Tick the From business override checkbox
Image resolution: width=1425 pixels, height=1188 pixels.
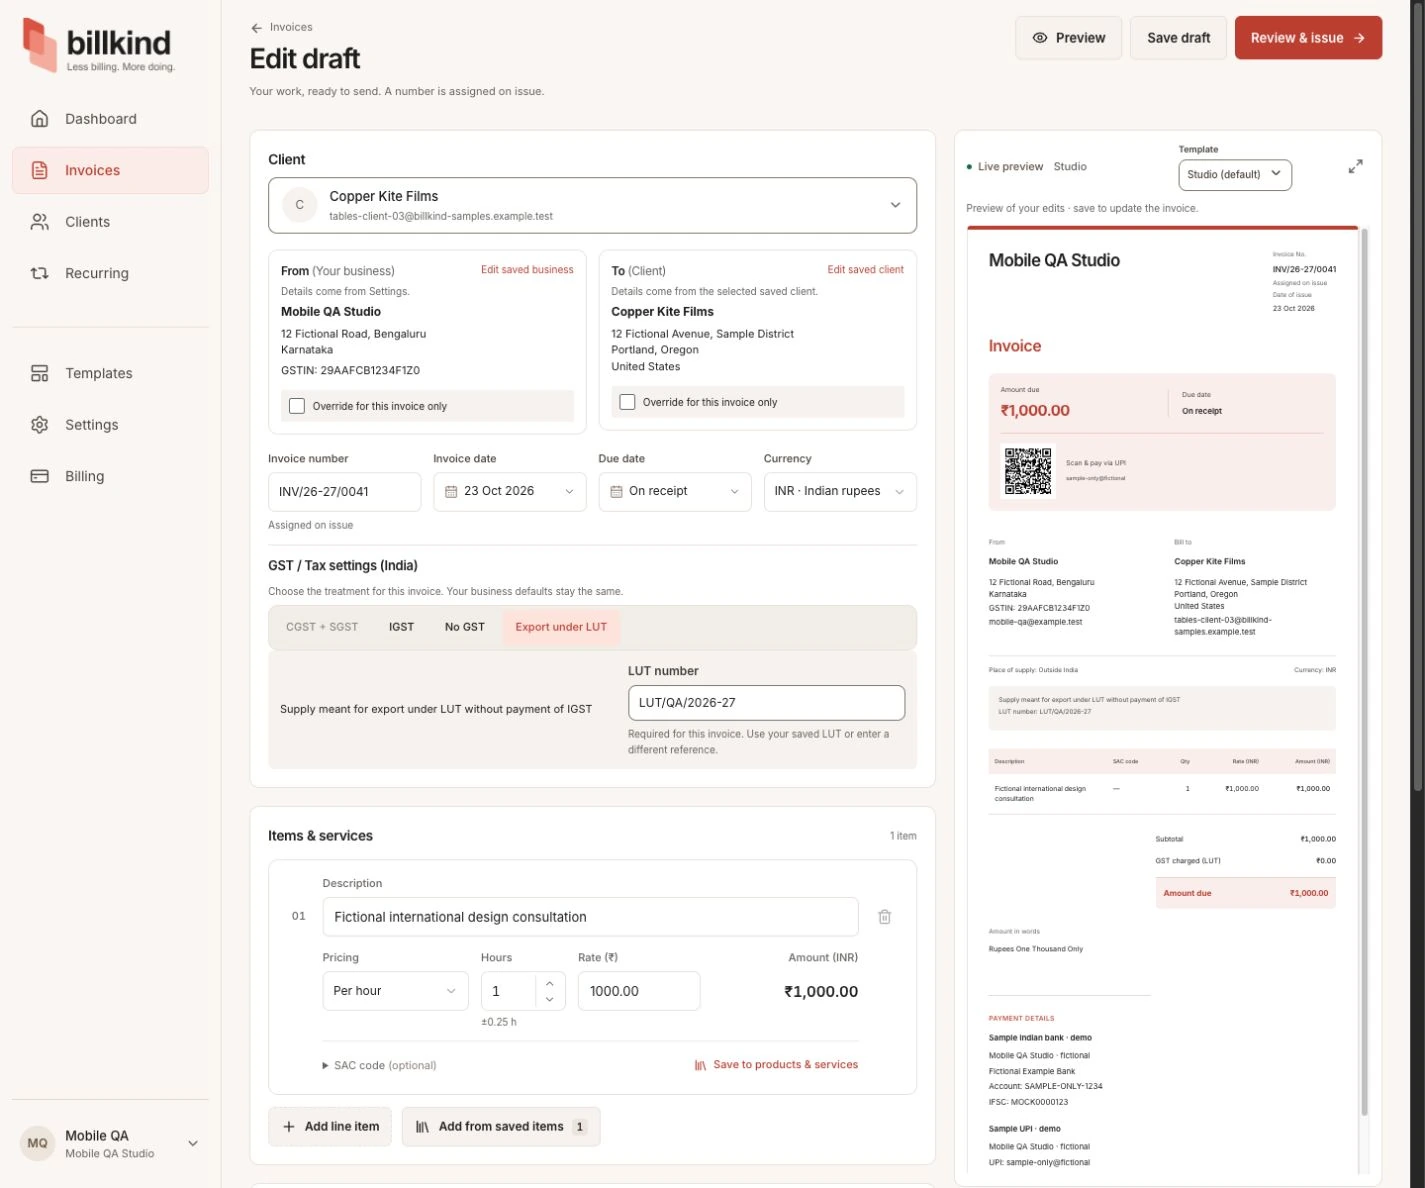[297, 406]
